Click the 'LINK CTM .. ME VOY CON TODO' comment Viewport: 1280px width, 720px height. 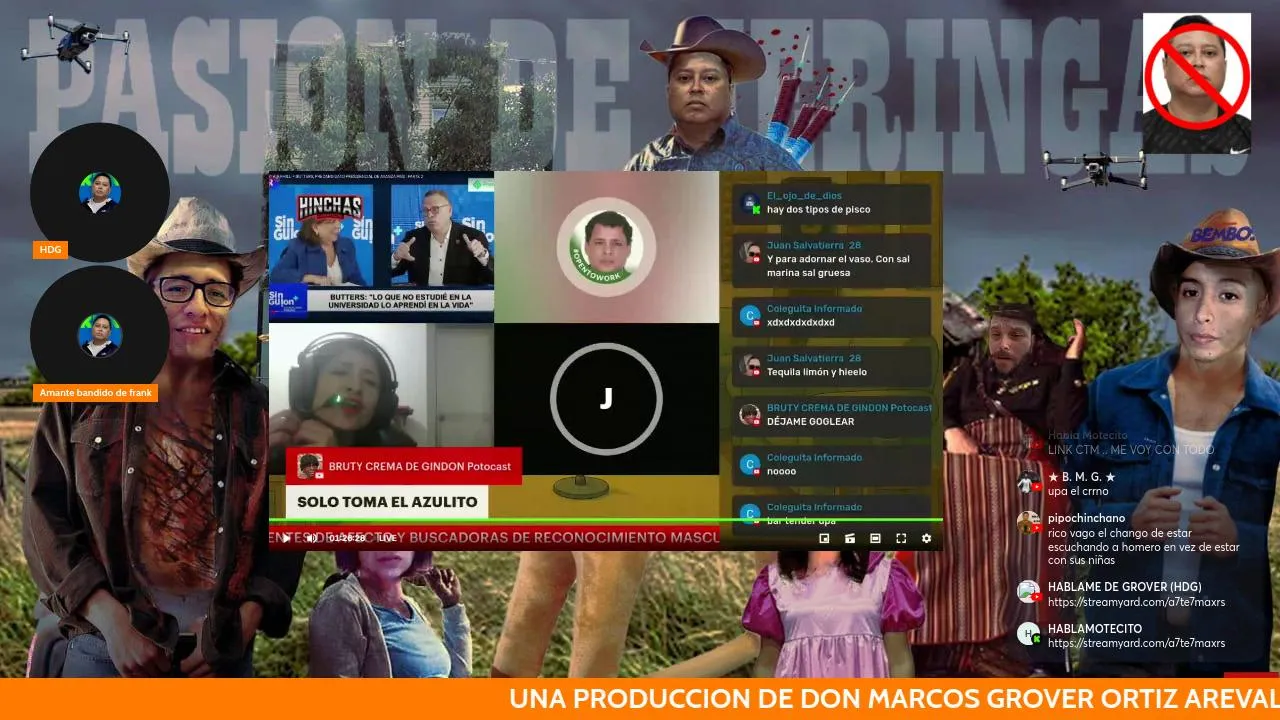(x=1130, y=449)
